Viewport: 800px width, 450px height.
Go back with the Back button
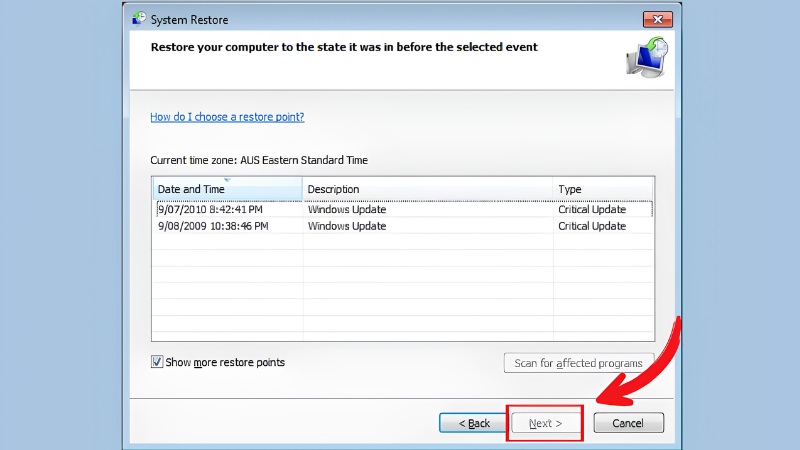pos(473,423)
